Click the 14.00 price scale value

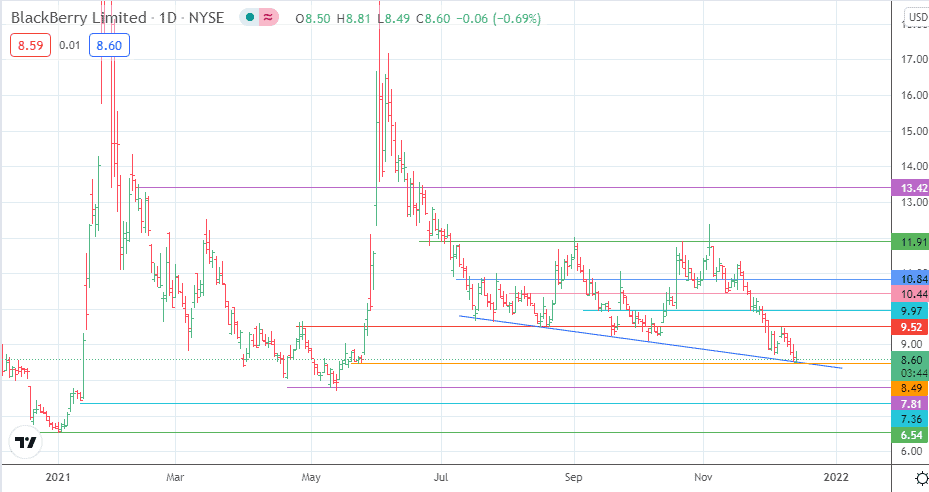click(x=914, y=167)
